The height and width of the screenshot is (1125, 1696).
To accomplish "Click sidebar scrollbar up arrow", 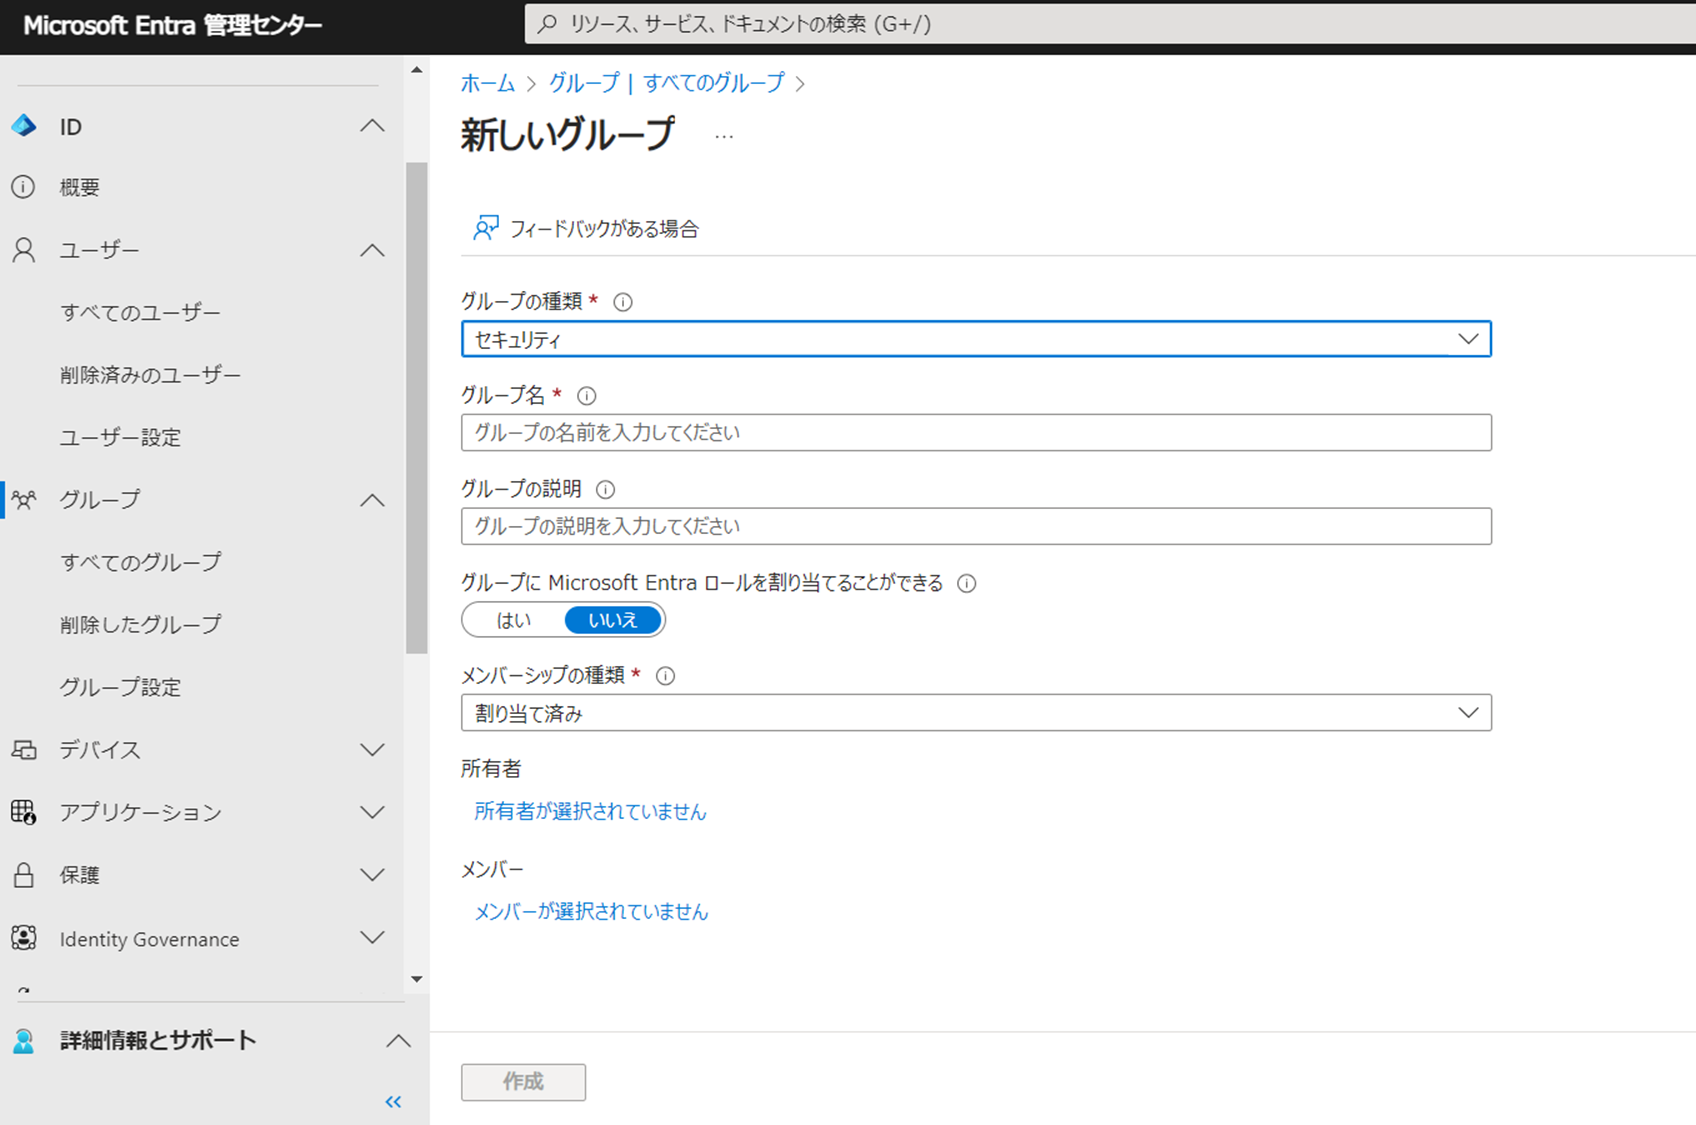I will [417, 70].
